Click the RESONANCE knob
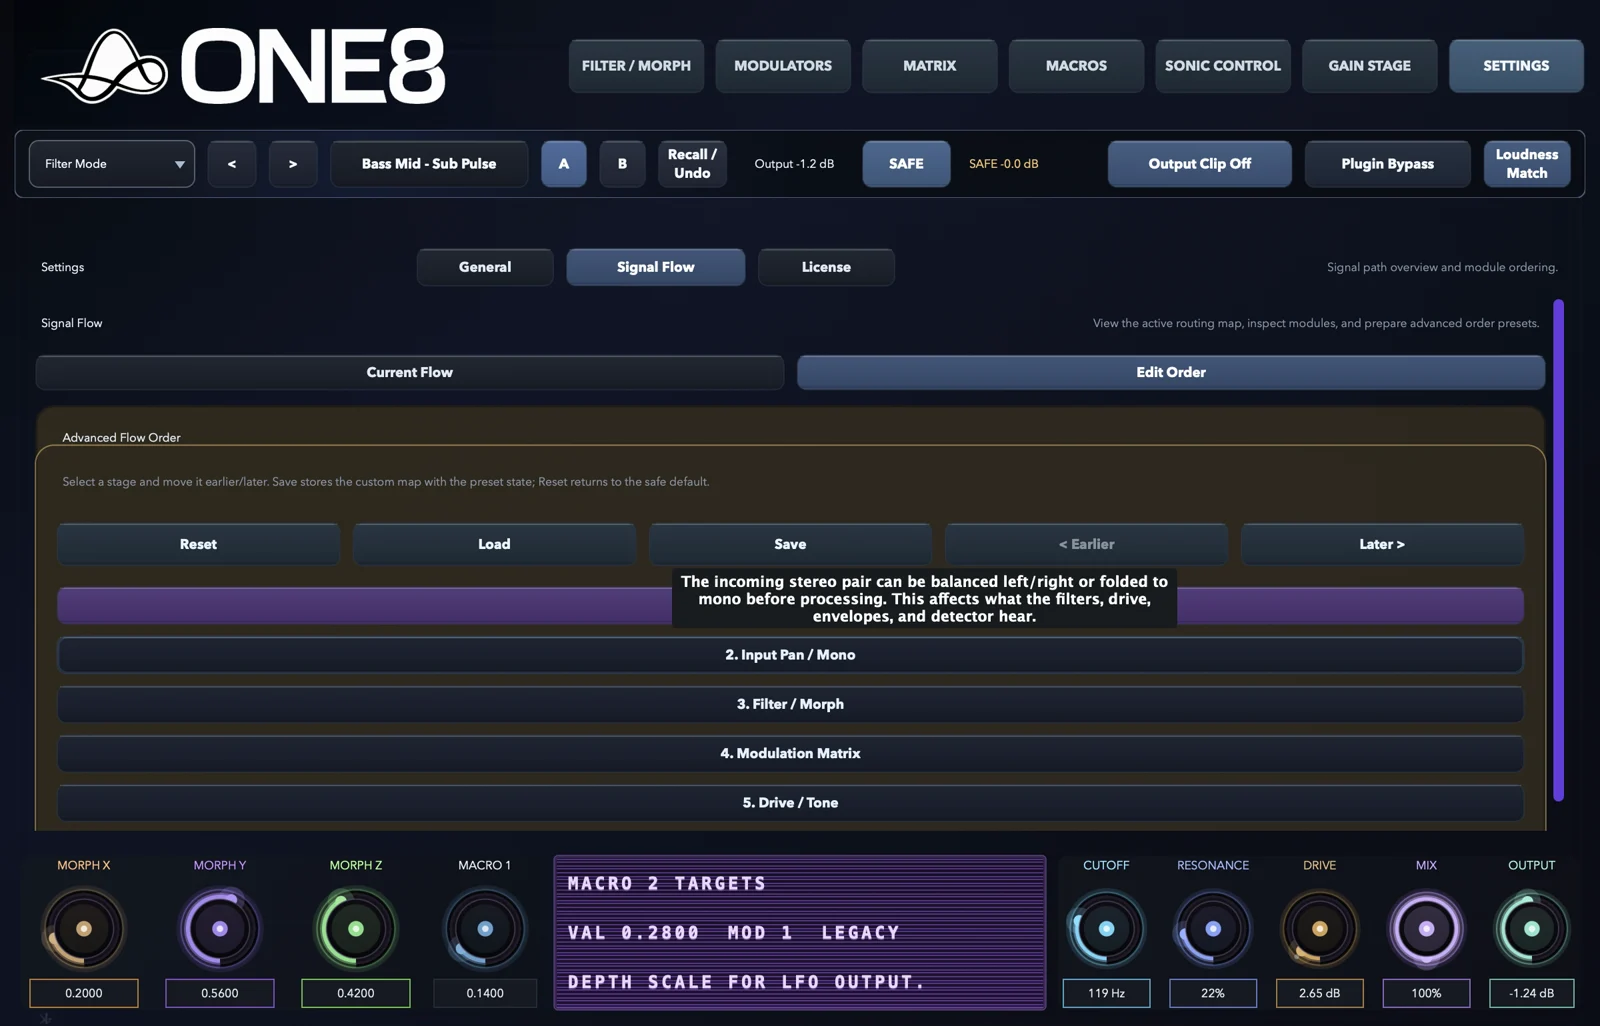 point(1213,929)
